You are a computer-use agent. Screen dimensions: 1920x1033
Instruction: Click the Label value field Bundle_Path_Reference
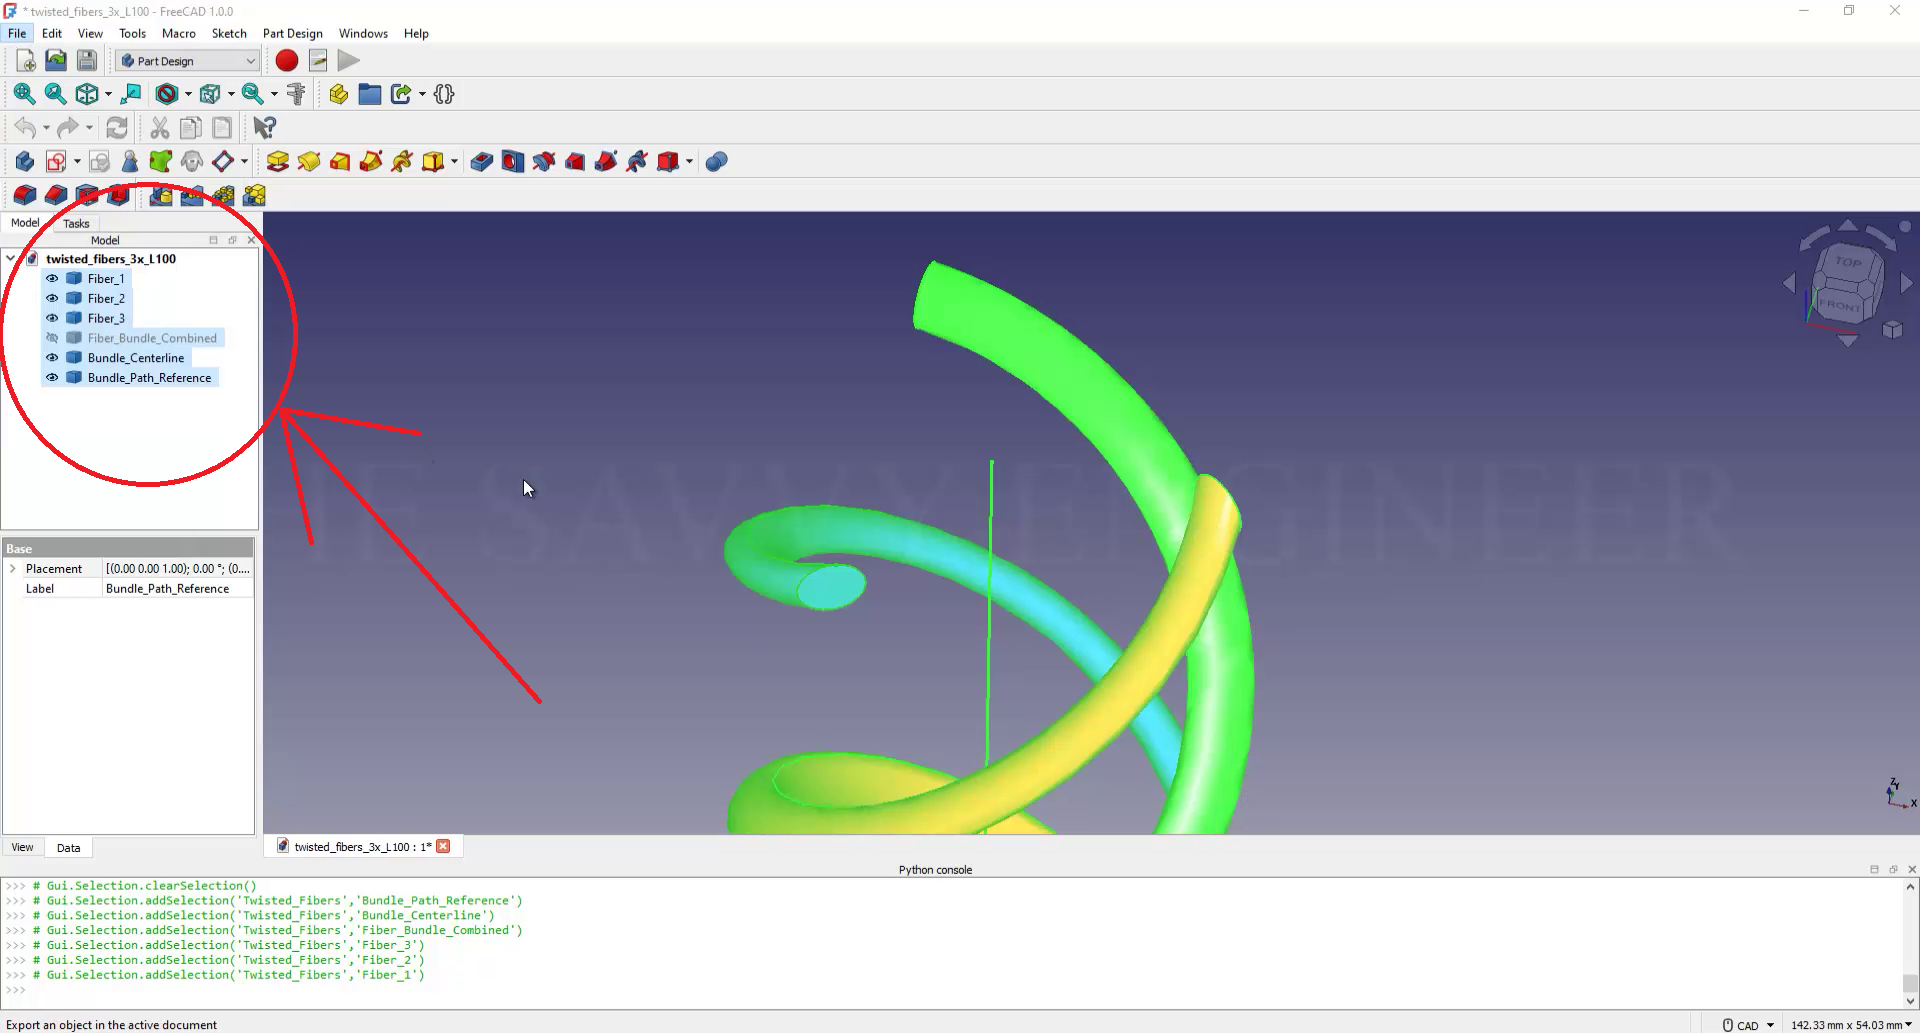(178, 589)
